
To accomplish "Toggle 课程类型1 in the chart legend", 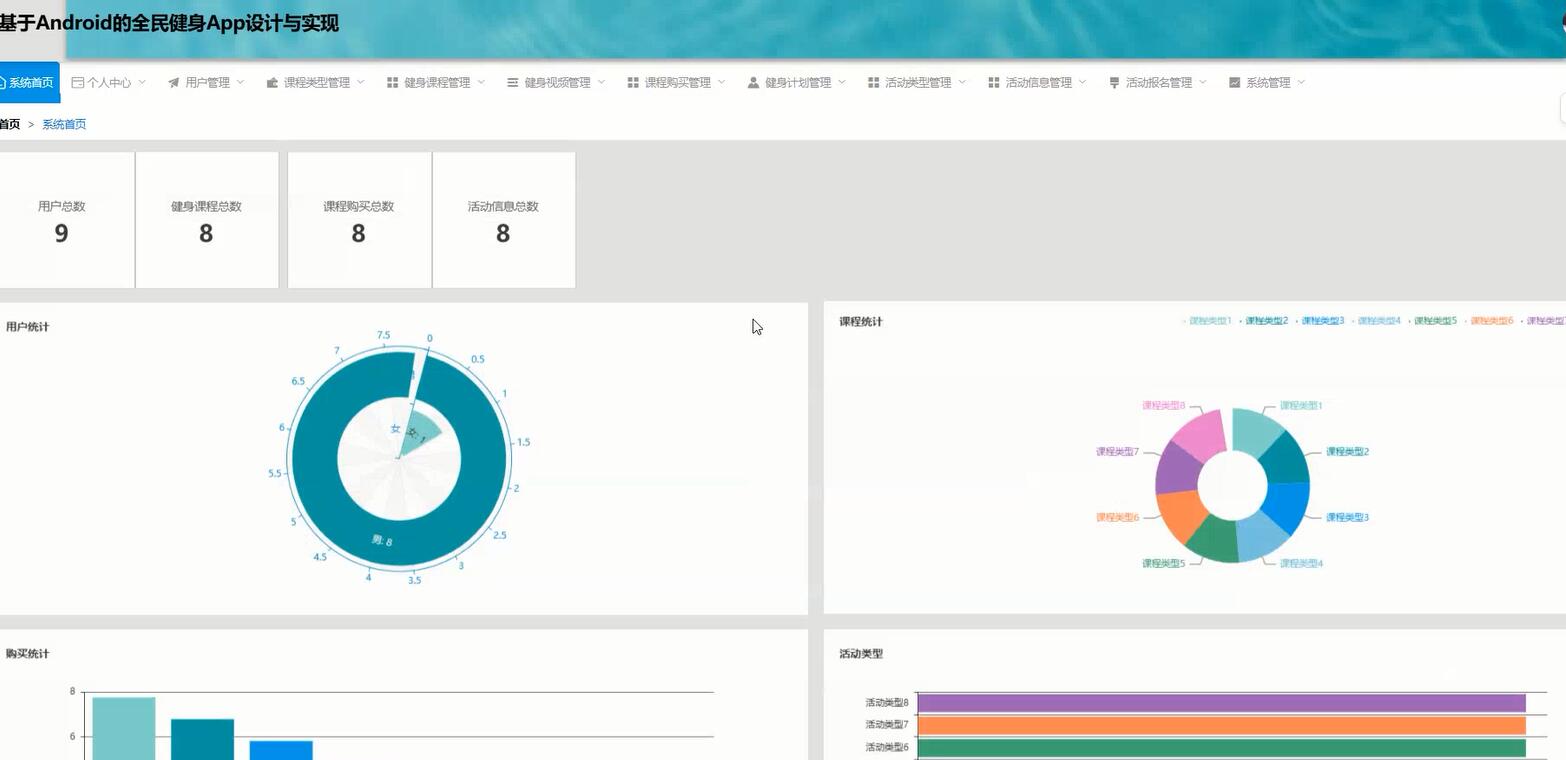I will [x=1207, y=321].
